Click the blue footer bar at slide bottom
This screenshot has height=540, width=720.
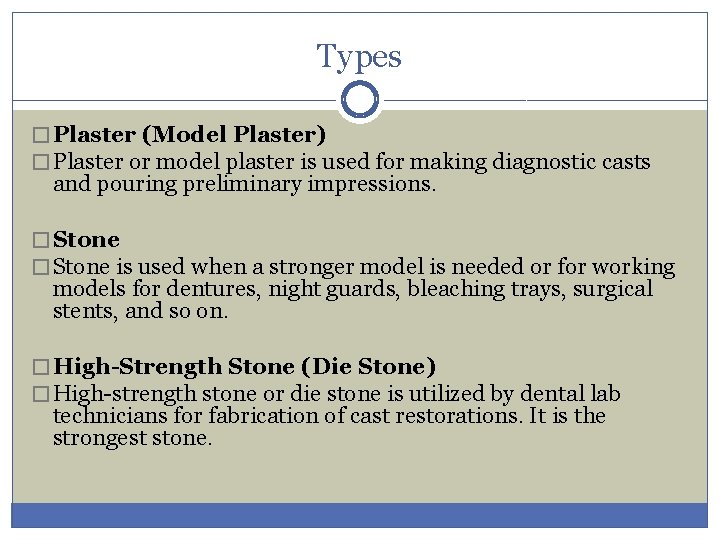360,515
